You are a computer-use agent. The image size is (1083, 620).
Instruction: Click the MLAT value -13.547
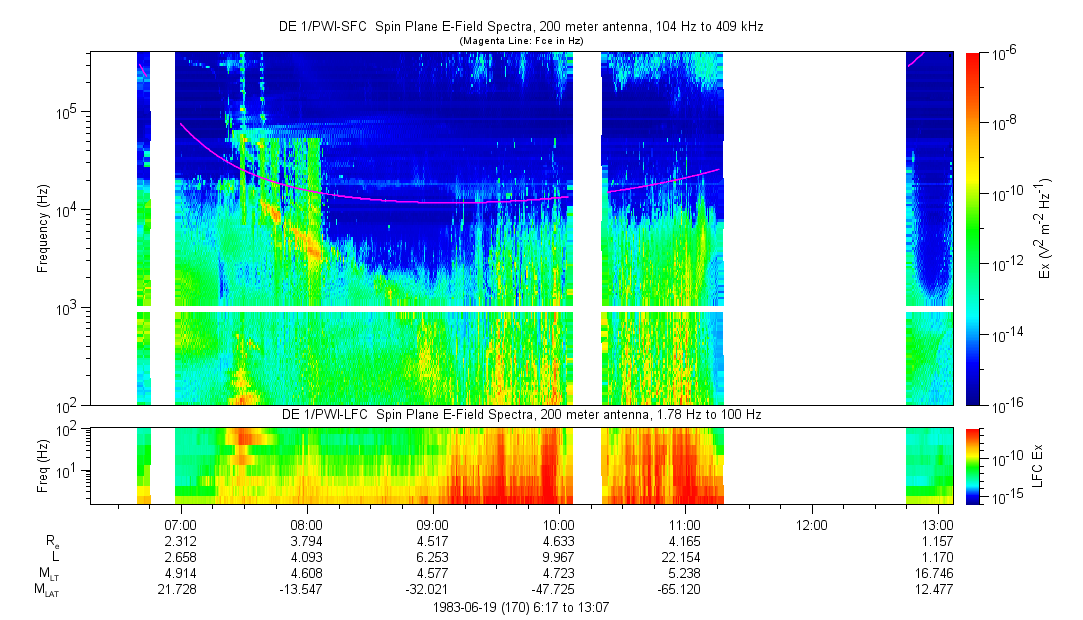pos(301,590)
